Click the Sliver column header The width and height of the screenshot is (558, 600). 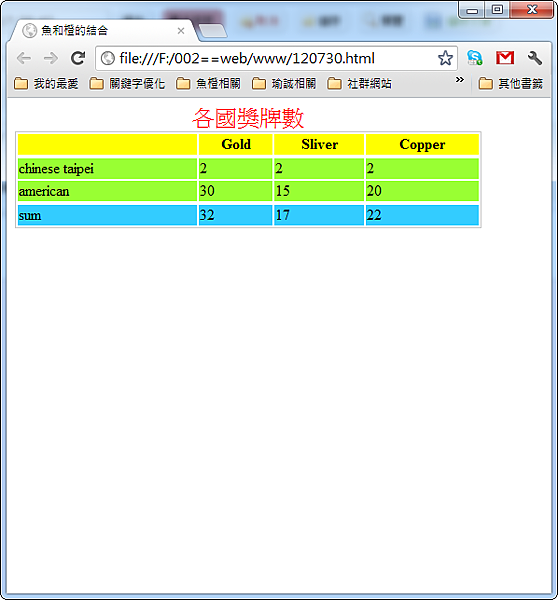pos(319,144)
